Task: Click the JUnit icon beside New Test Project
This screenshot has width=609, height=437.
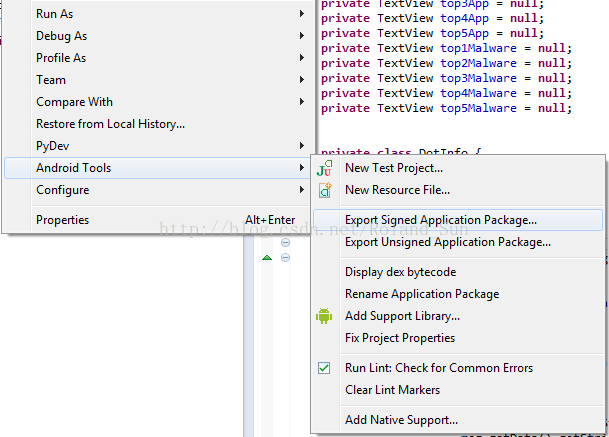Action: [324, 168]
